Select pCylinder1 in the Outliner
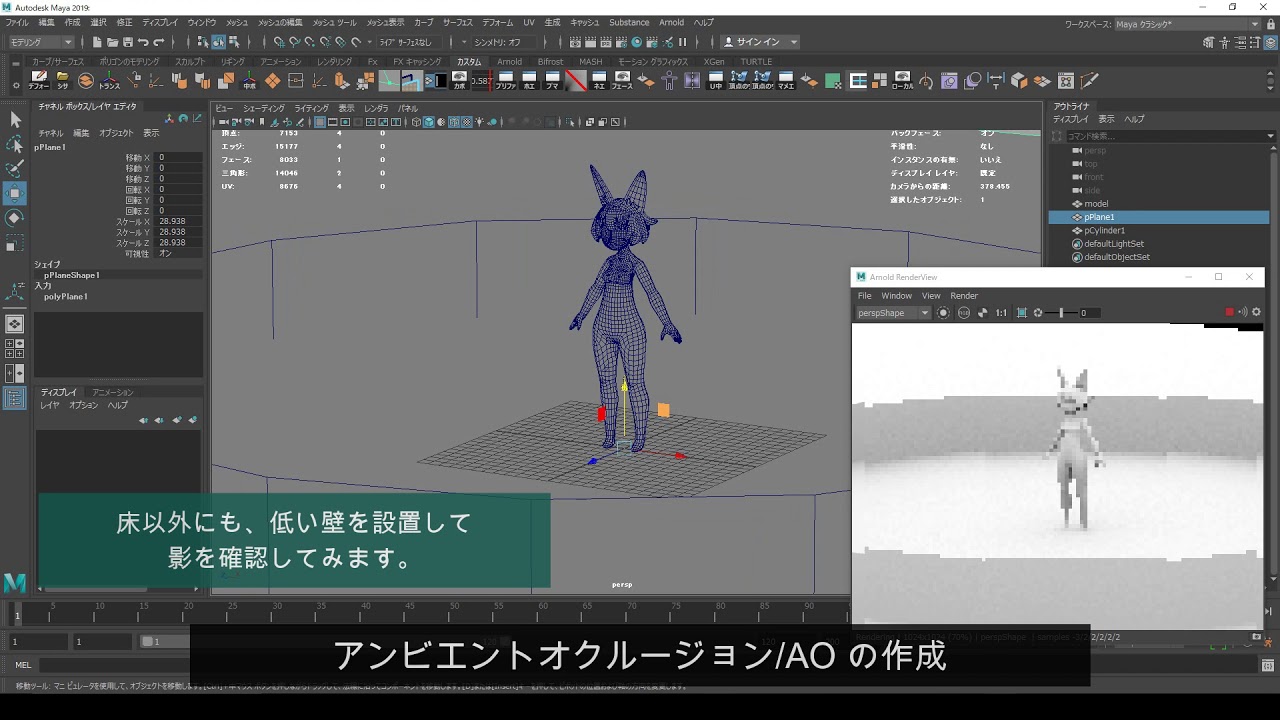This screenshot has width=1280, height=720. (x=1104, y=230)
